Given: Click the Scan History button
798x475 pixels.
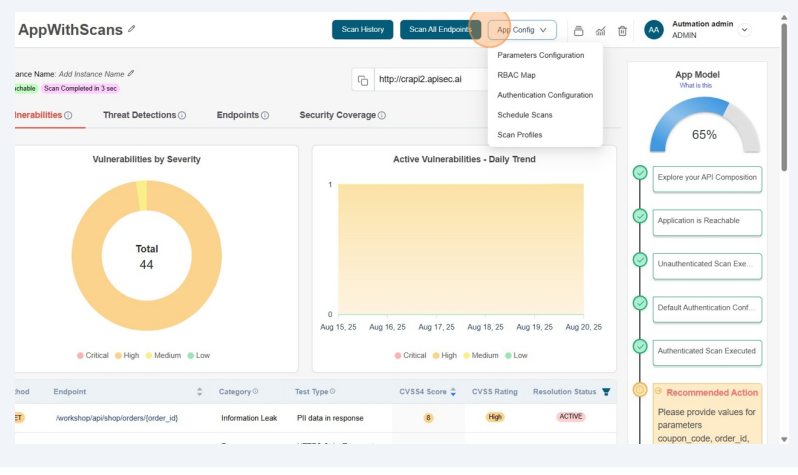Looking at the screenshot, I should pos(362,30).
